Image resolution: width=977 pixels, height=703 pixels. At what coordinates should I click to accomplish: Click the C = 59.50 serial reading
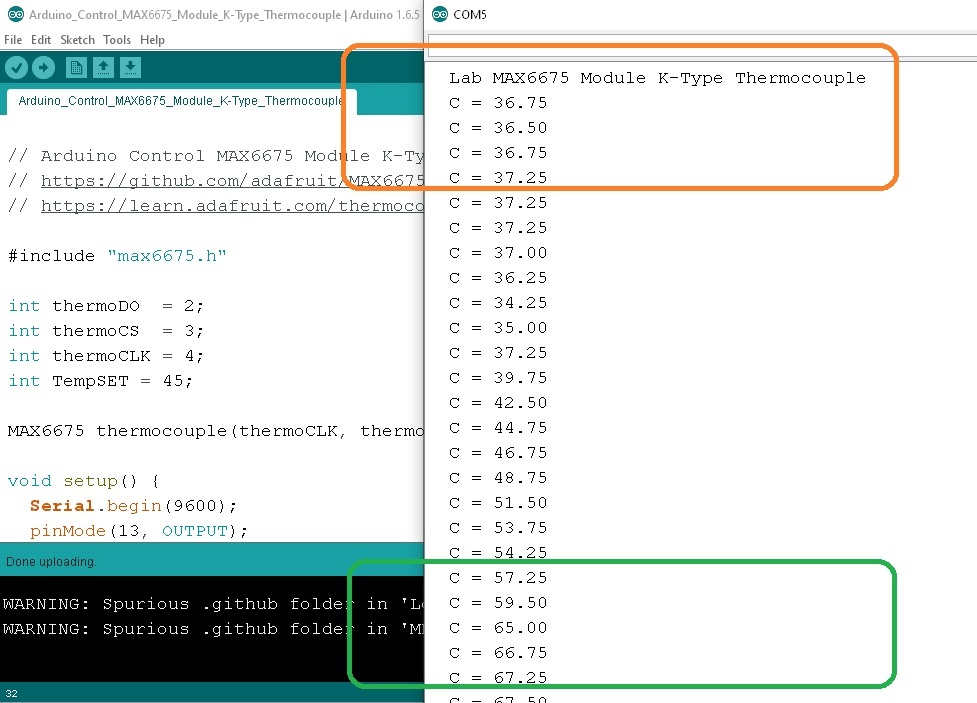tap(498, 603)
